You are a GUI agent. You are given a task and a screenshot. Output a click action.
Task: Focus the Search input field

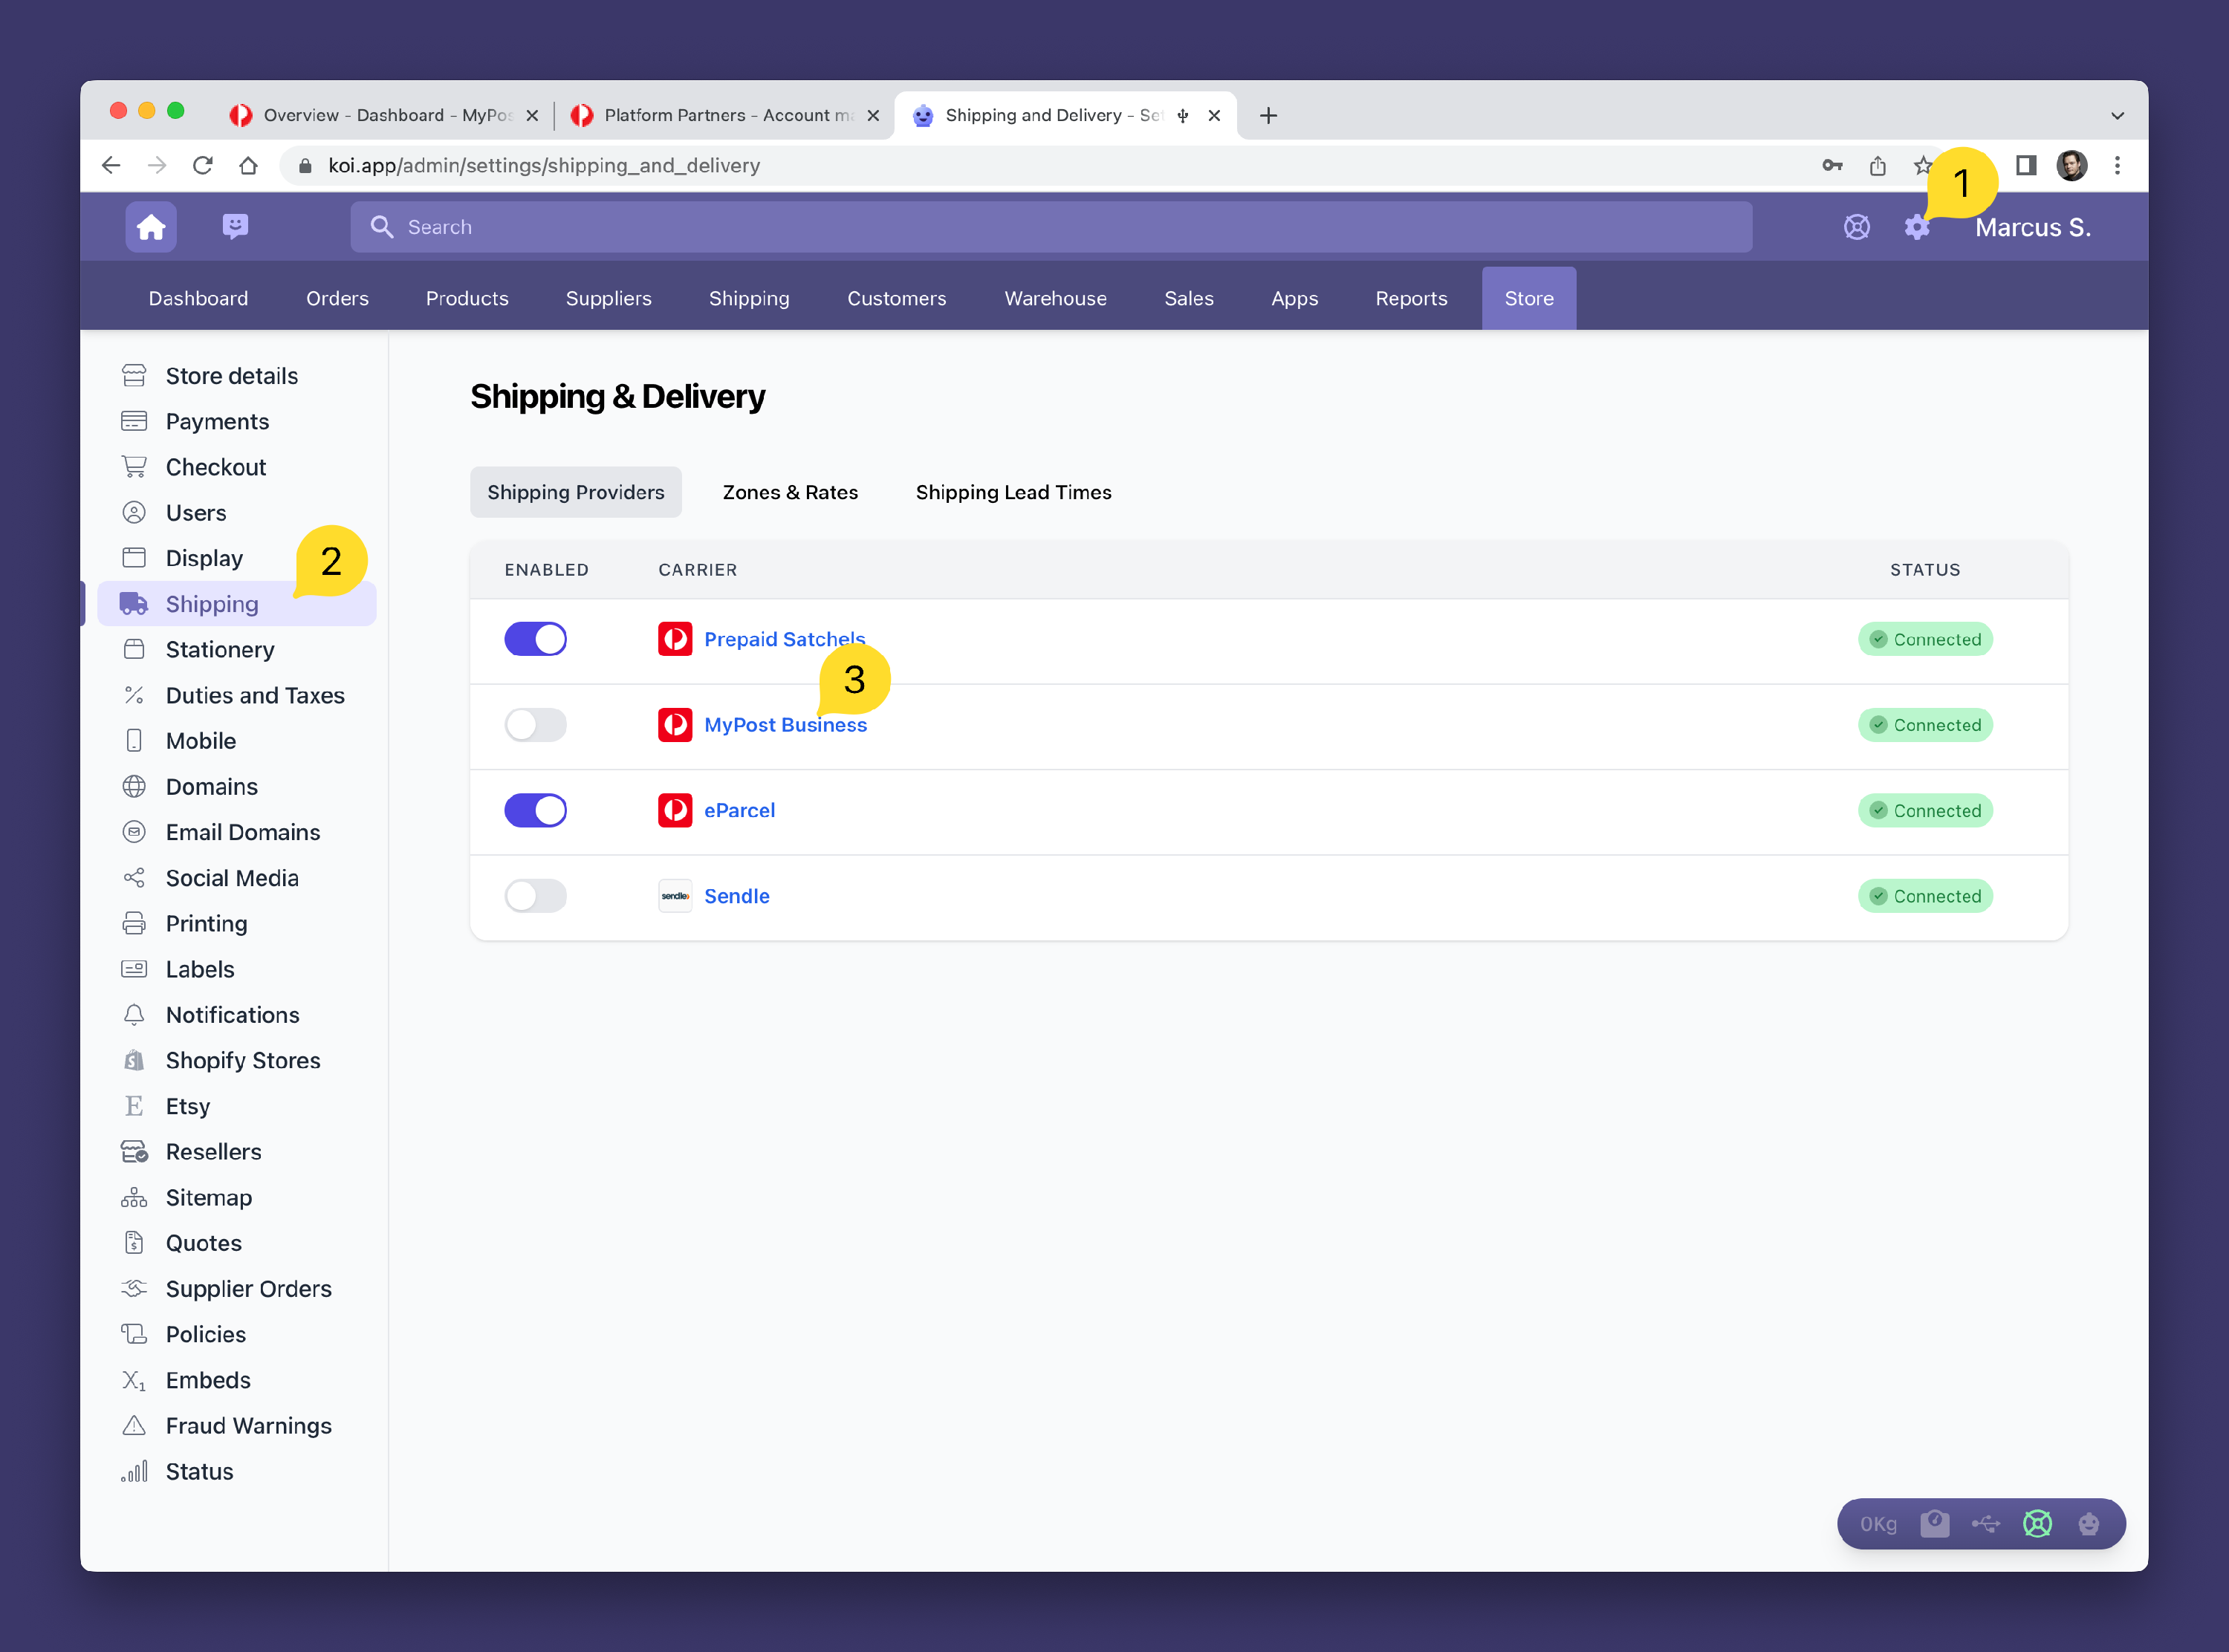(1050, 227)
